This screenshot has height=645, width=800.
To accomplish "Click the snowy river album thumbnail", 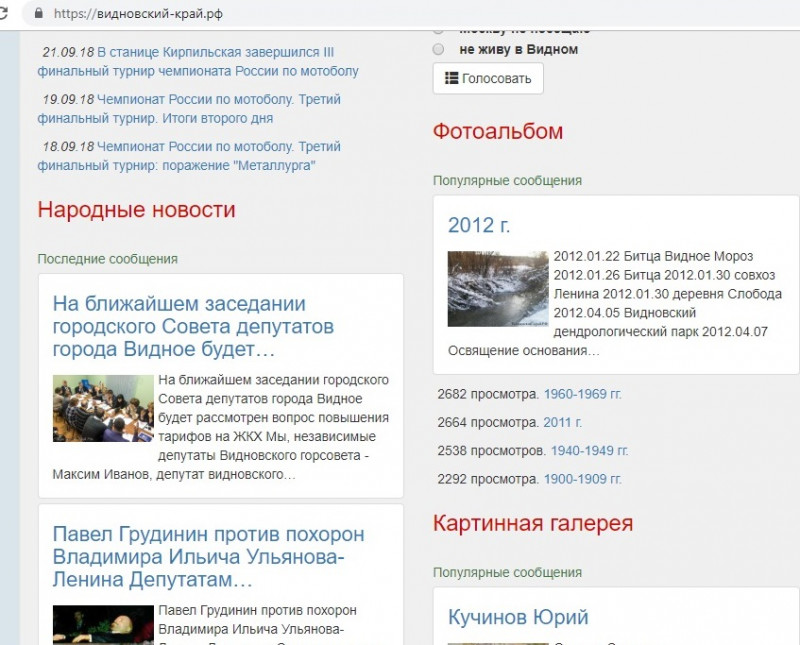I will coord(498,289).
